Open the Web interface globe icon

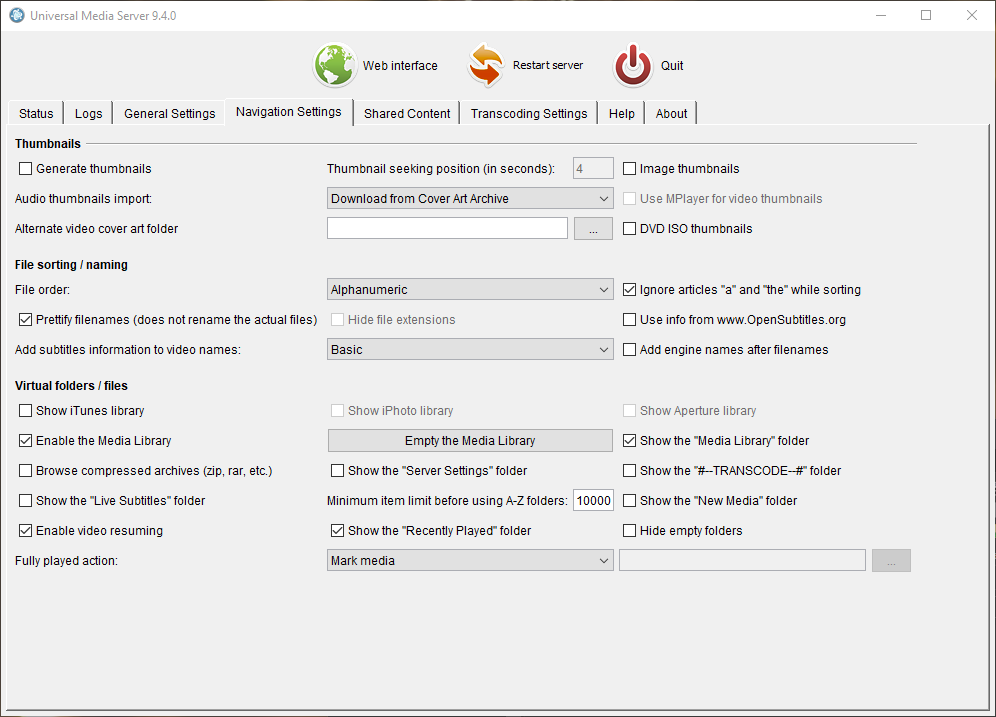click(334, 65)
